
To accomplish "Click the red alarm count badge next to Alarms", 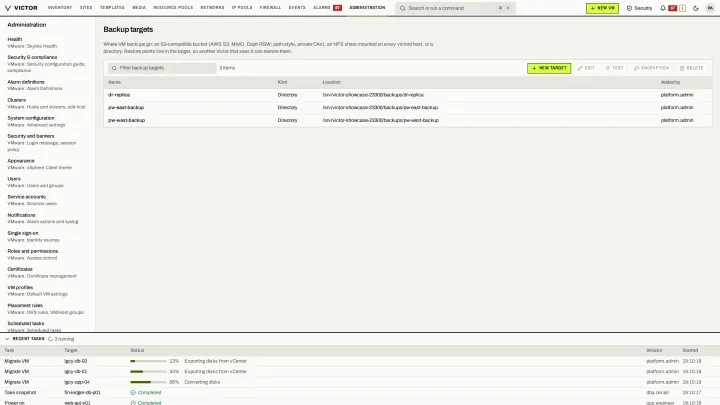I will [x=338, y=8].
